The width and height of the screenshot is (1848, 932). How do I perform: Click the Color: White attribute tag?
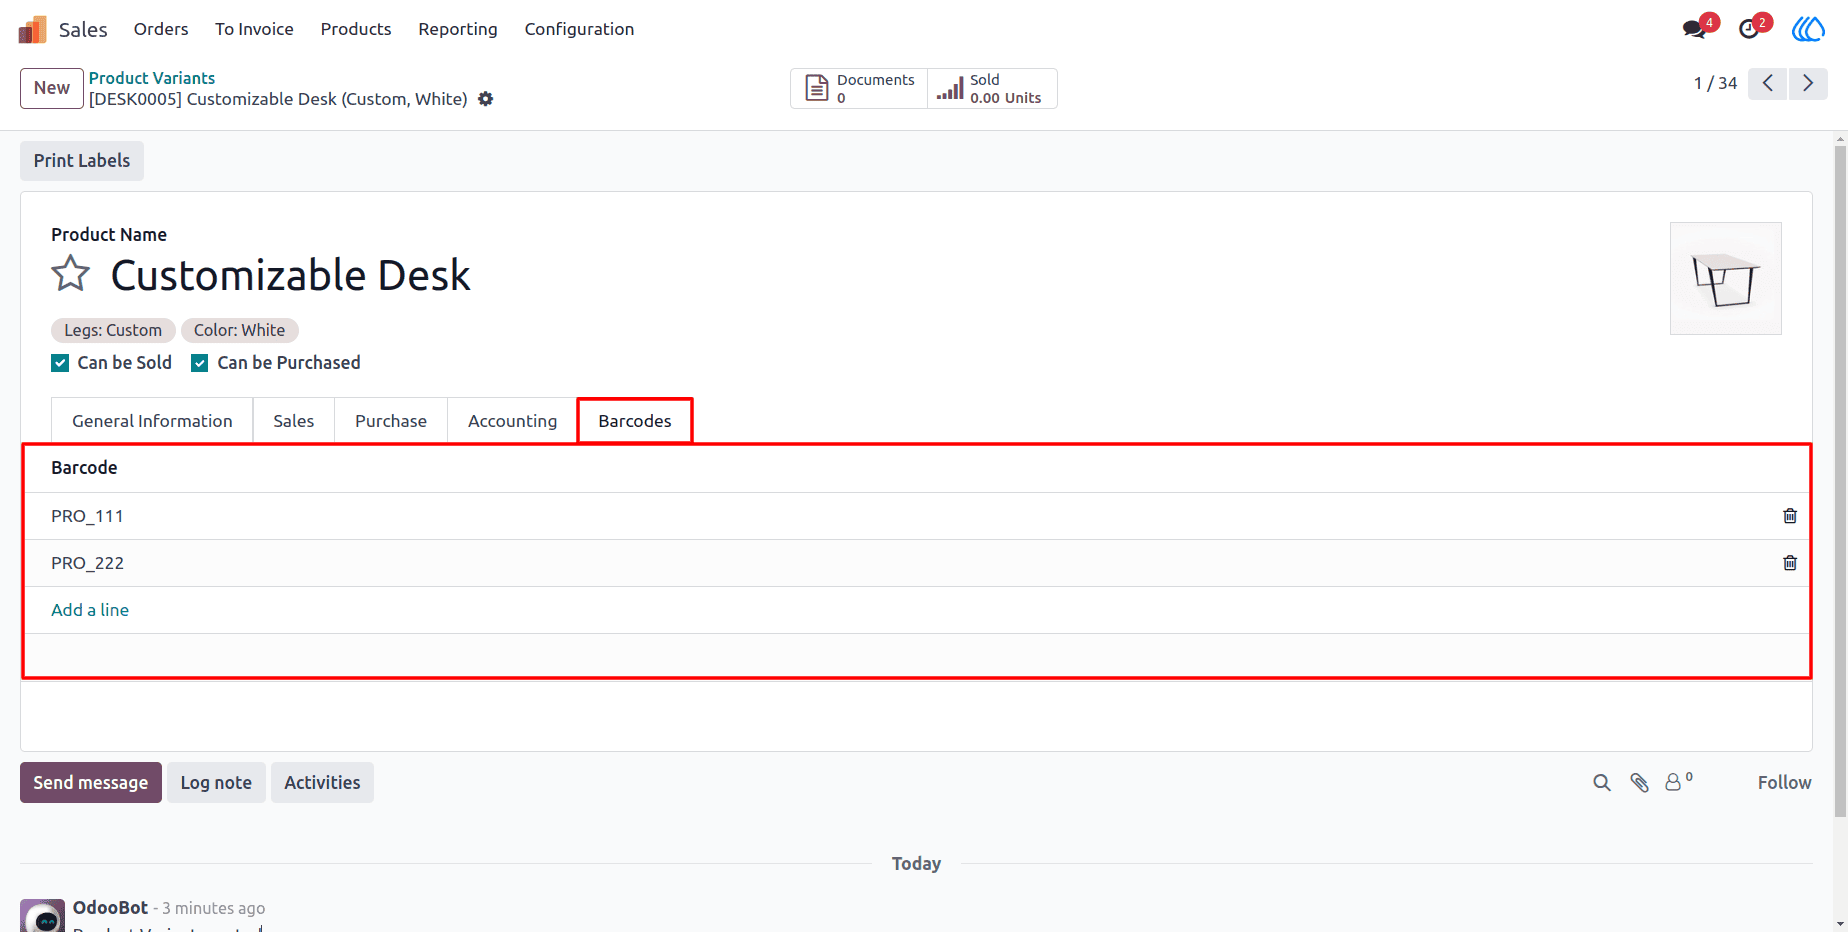[x=240, y=330]
